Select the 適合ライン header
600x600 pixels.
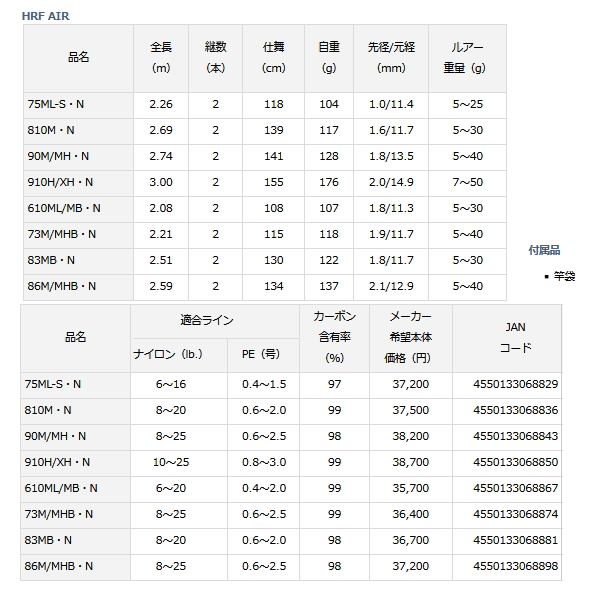207,320
